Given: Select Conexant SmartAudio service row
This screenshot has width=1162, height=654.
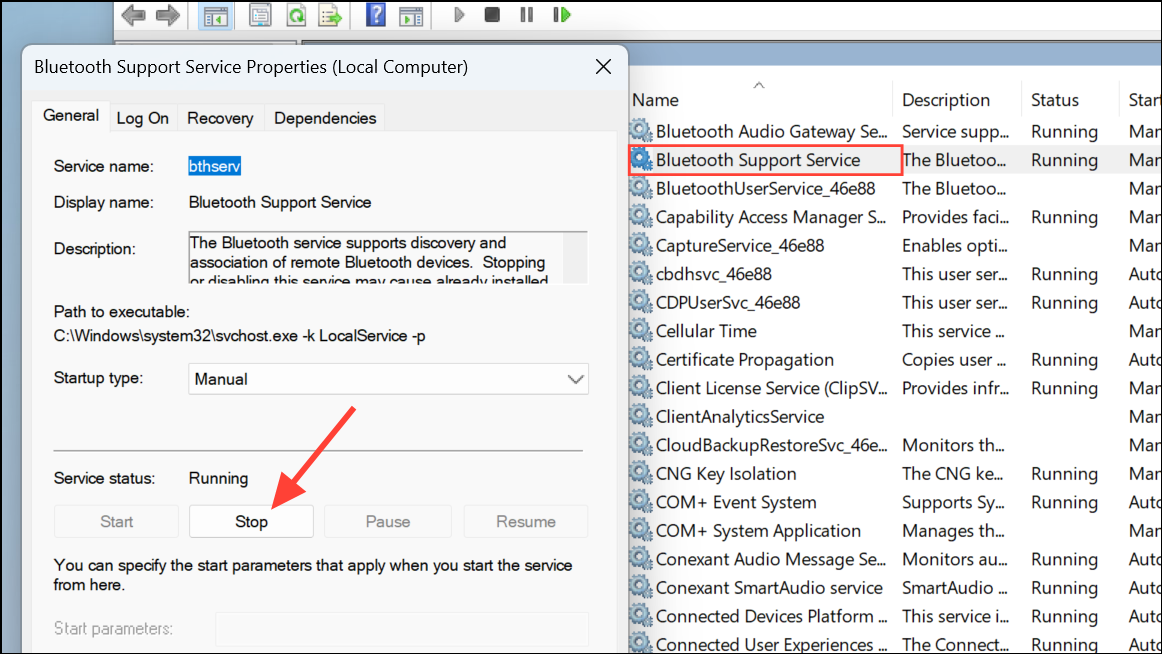Looking at the screenshot, I should [769, 587].
